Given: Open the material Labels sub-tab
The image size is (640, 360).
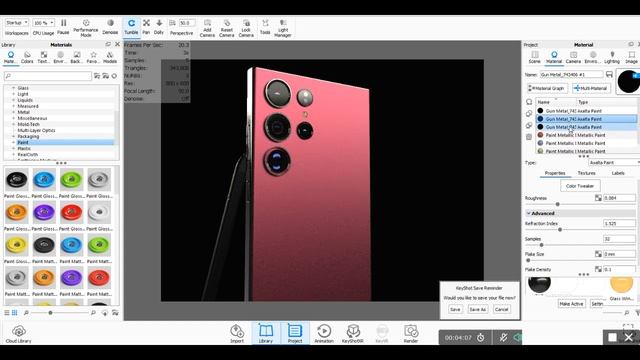Looking at the screenshot, I should coord(618,173).
